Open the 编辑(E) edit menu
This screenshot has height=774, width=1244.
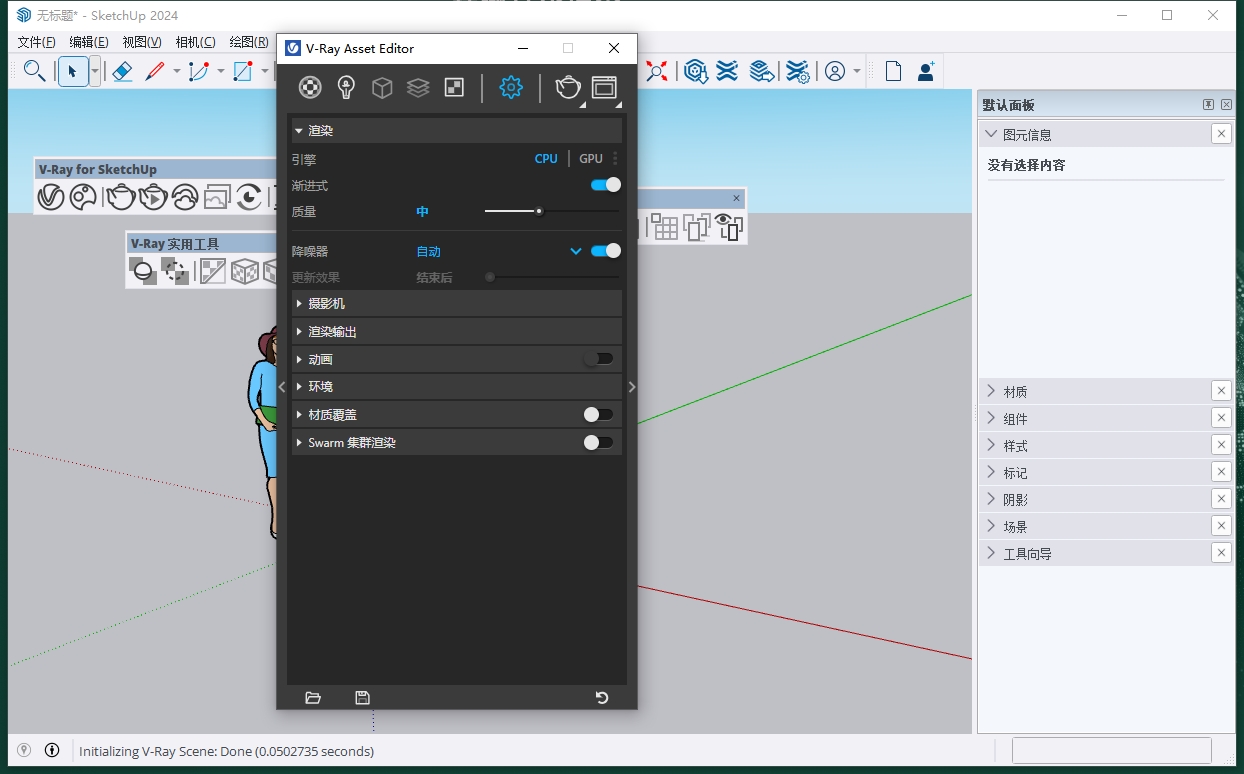click(89, 42)
